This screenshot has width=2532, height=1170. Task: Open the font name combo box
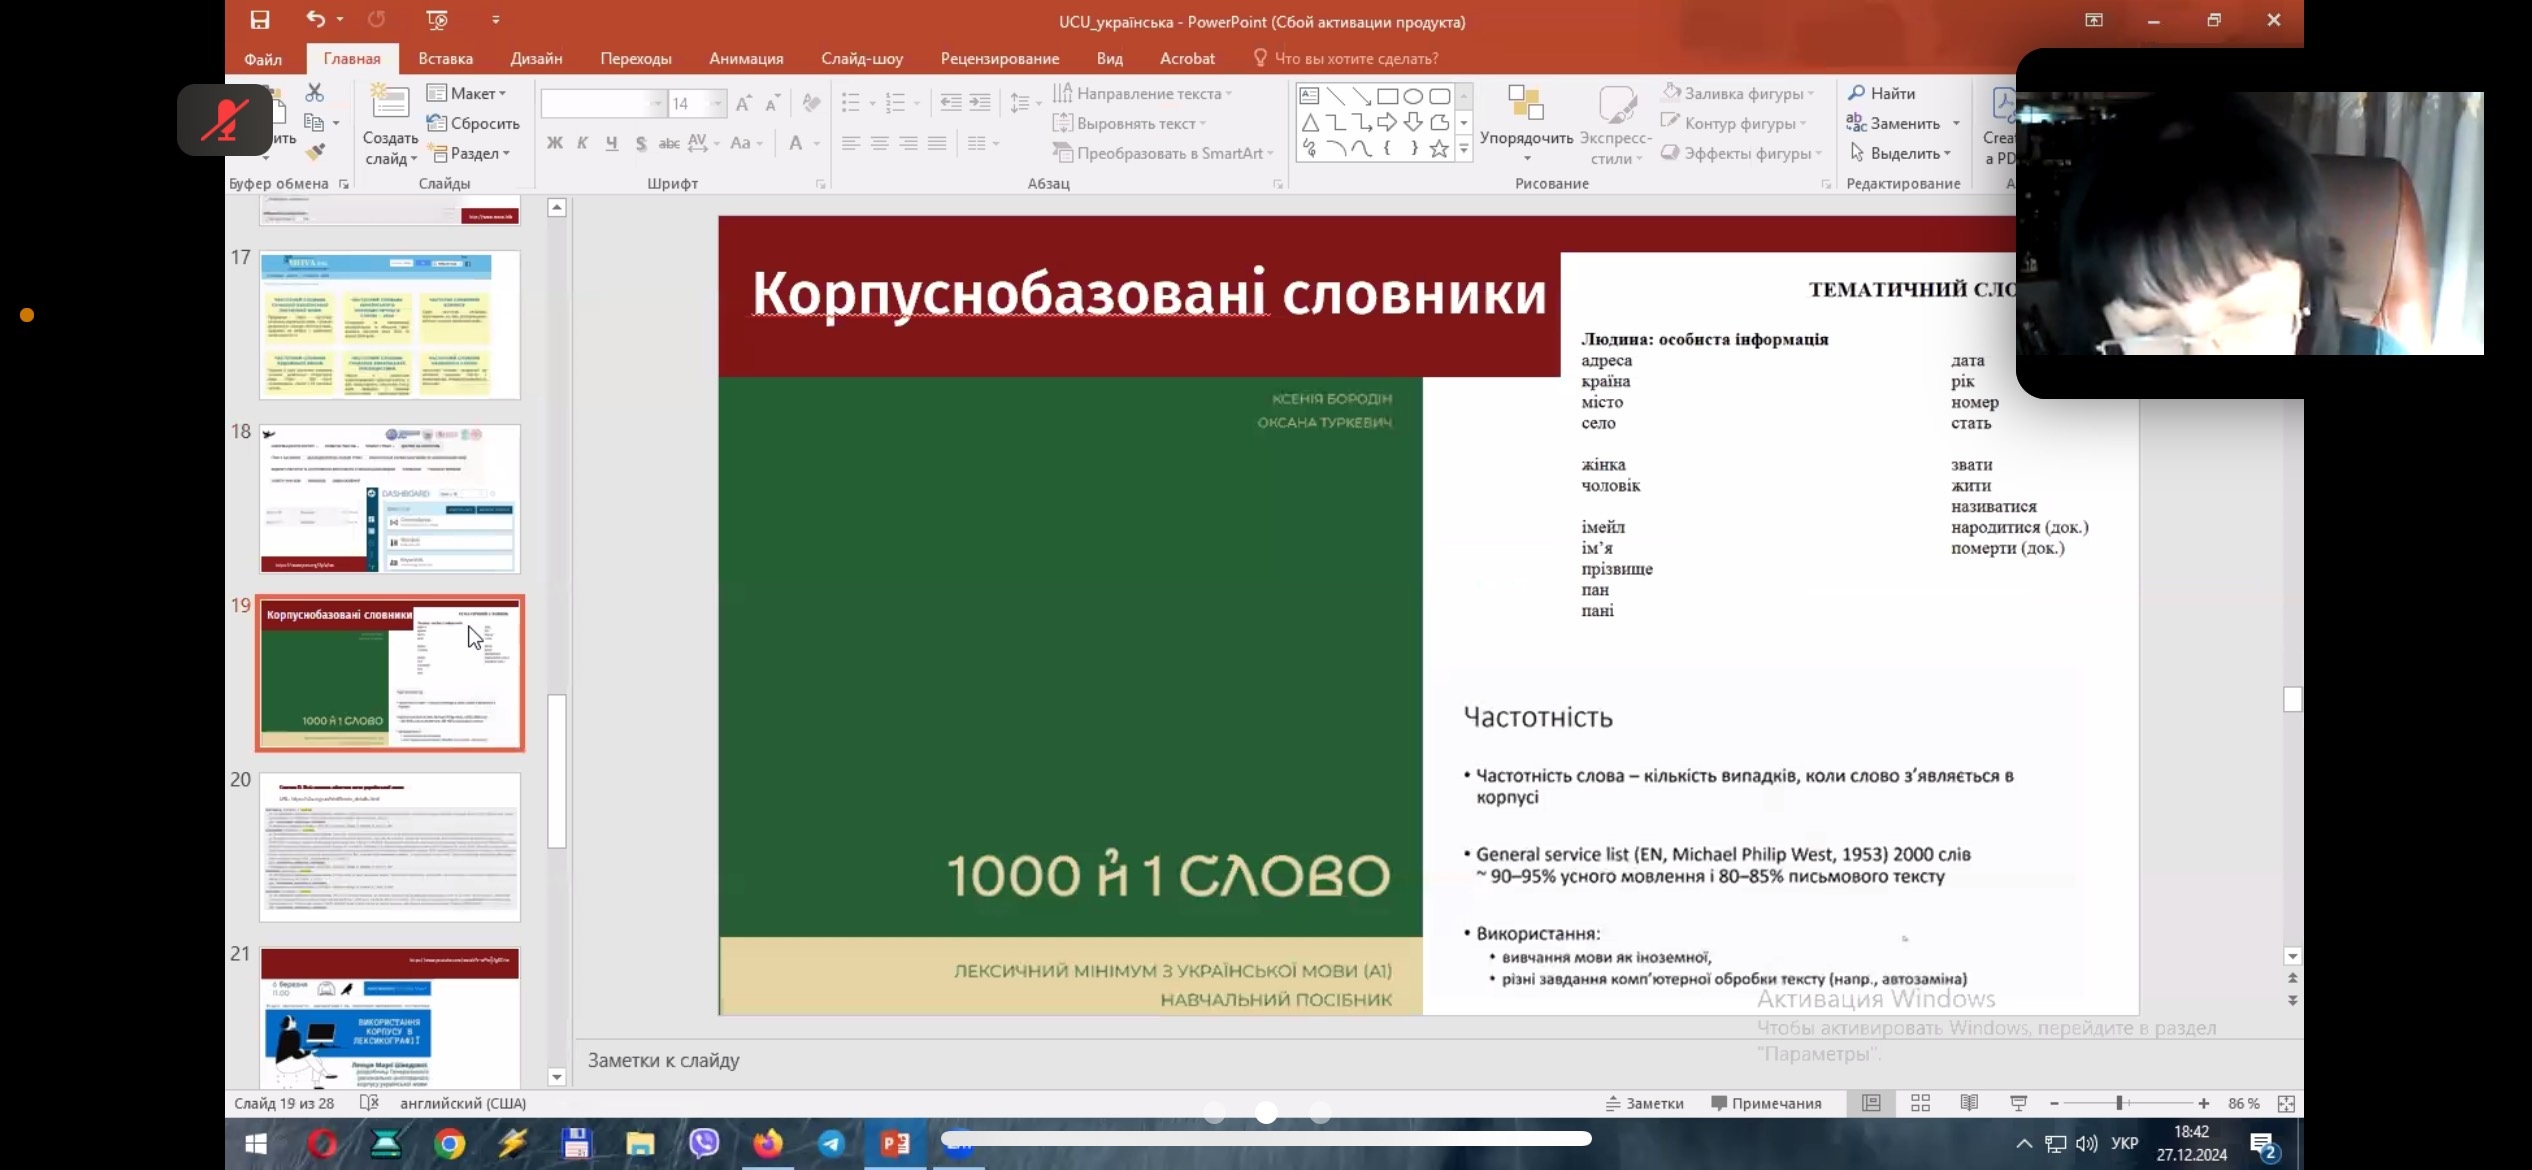click(x=603, y=103)
